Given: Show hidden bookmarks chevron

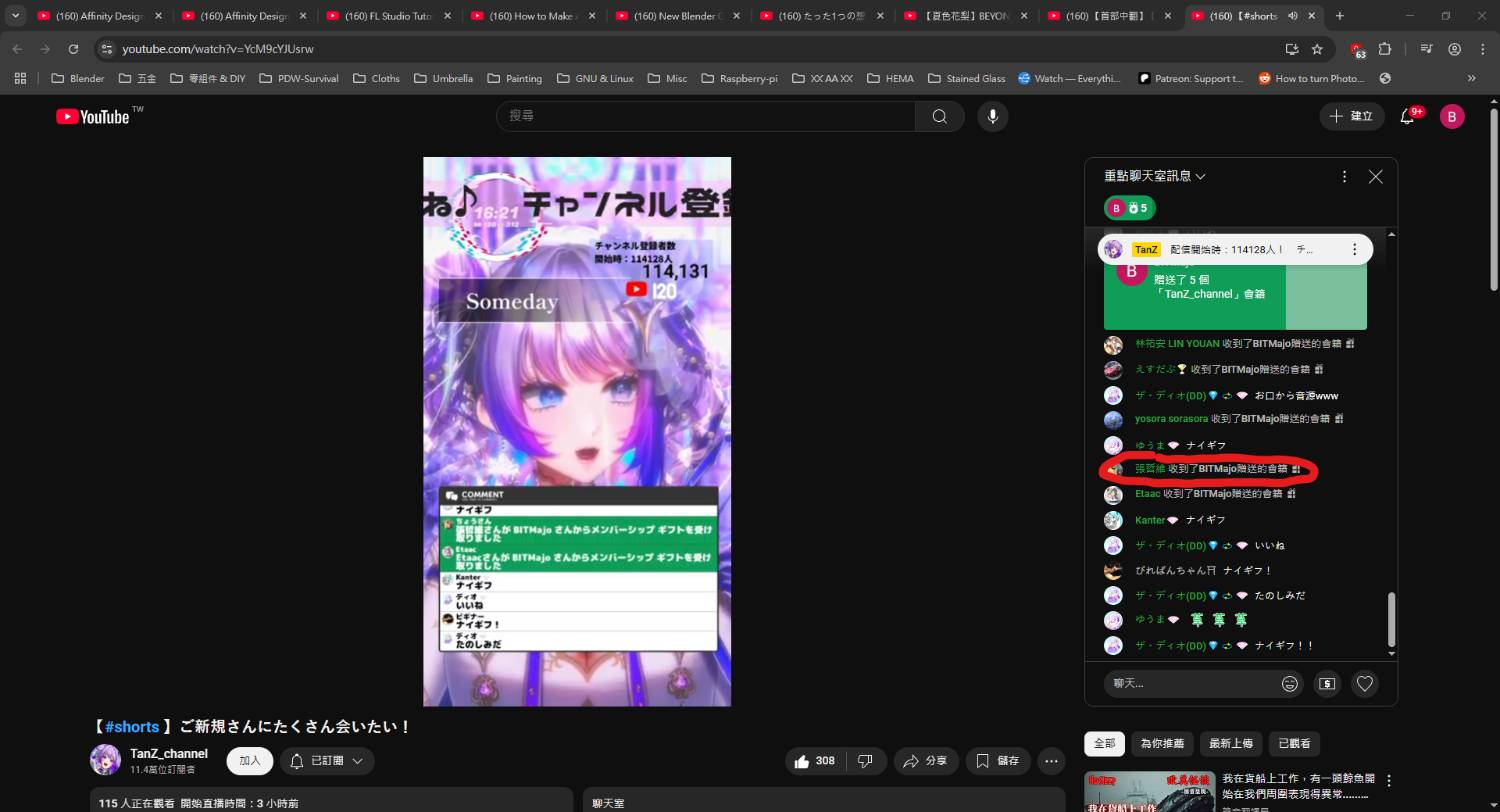Looking at the screenshot, I should click(x=1472, y=78).
